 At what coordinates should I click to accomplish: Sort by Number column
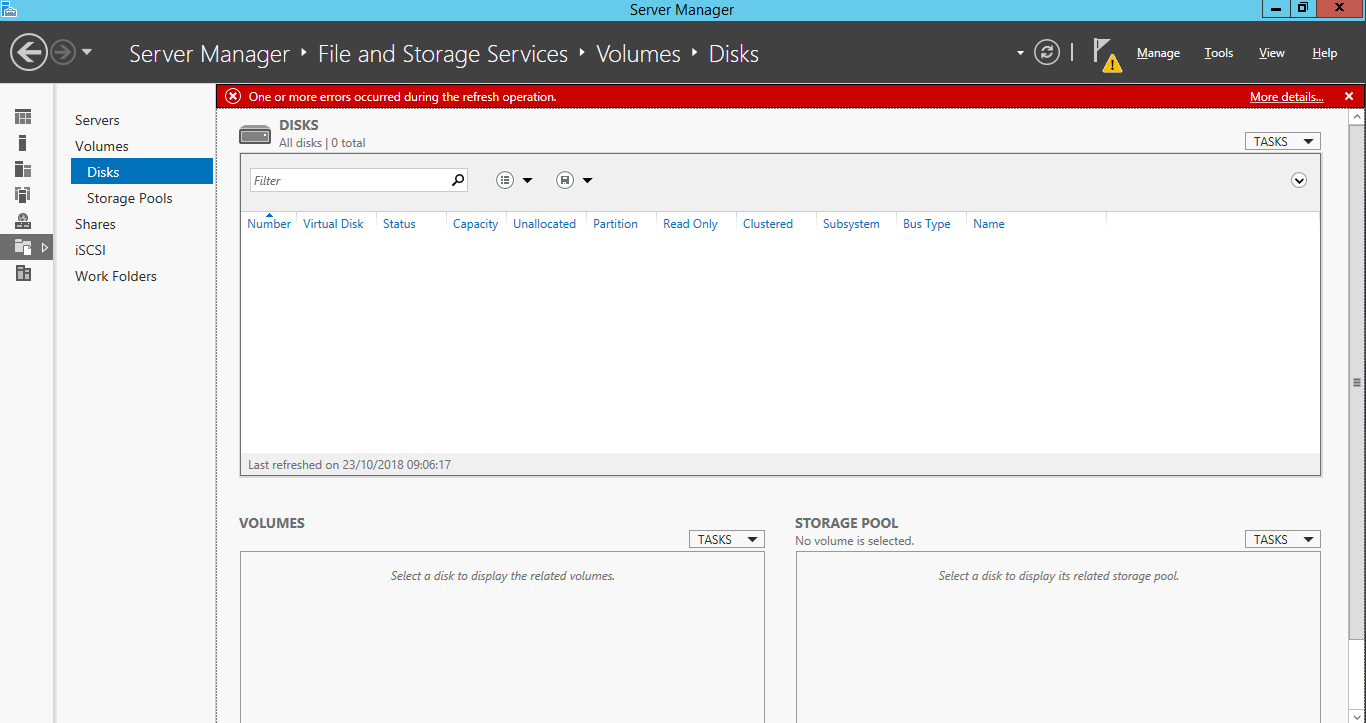(269, 224)
